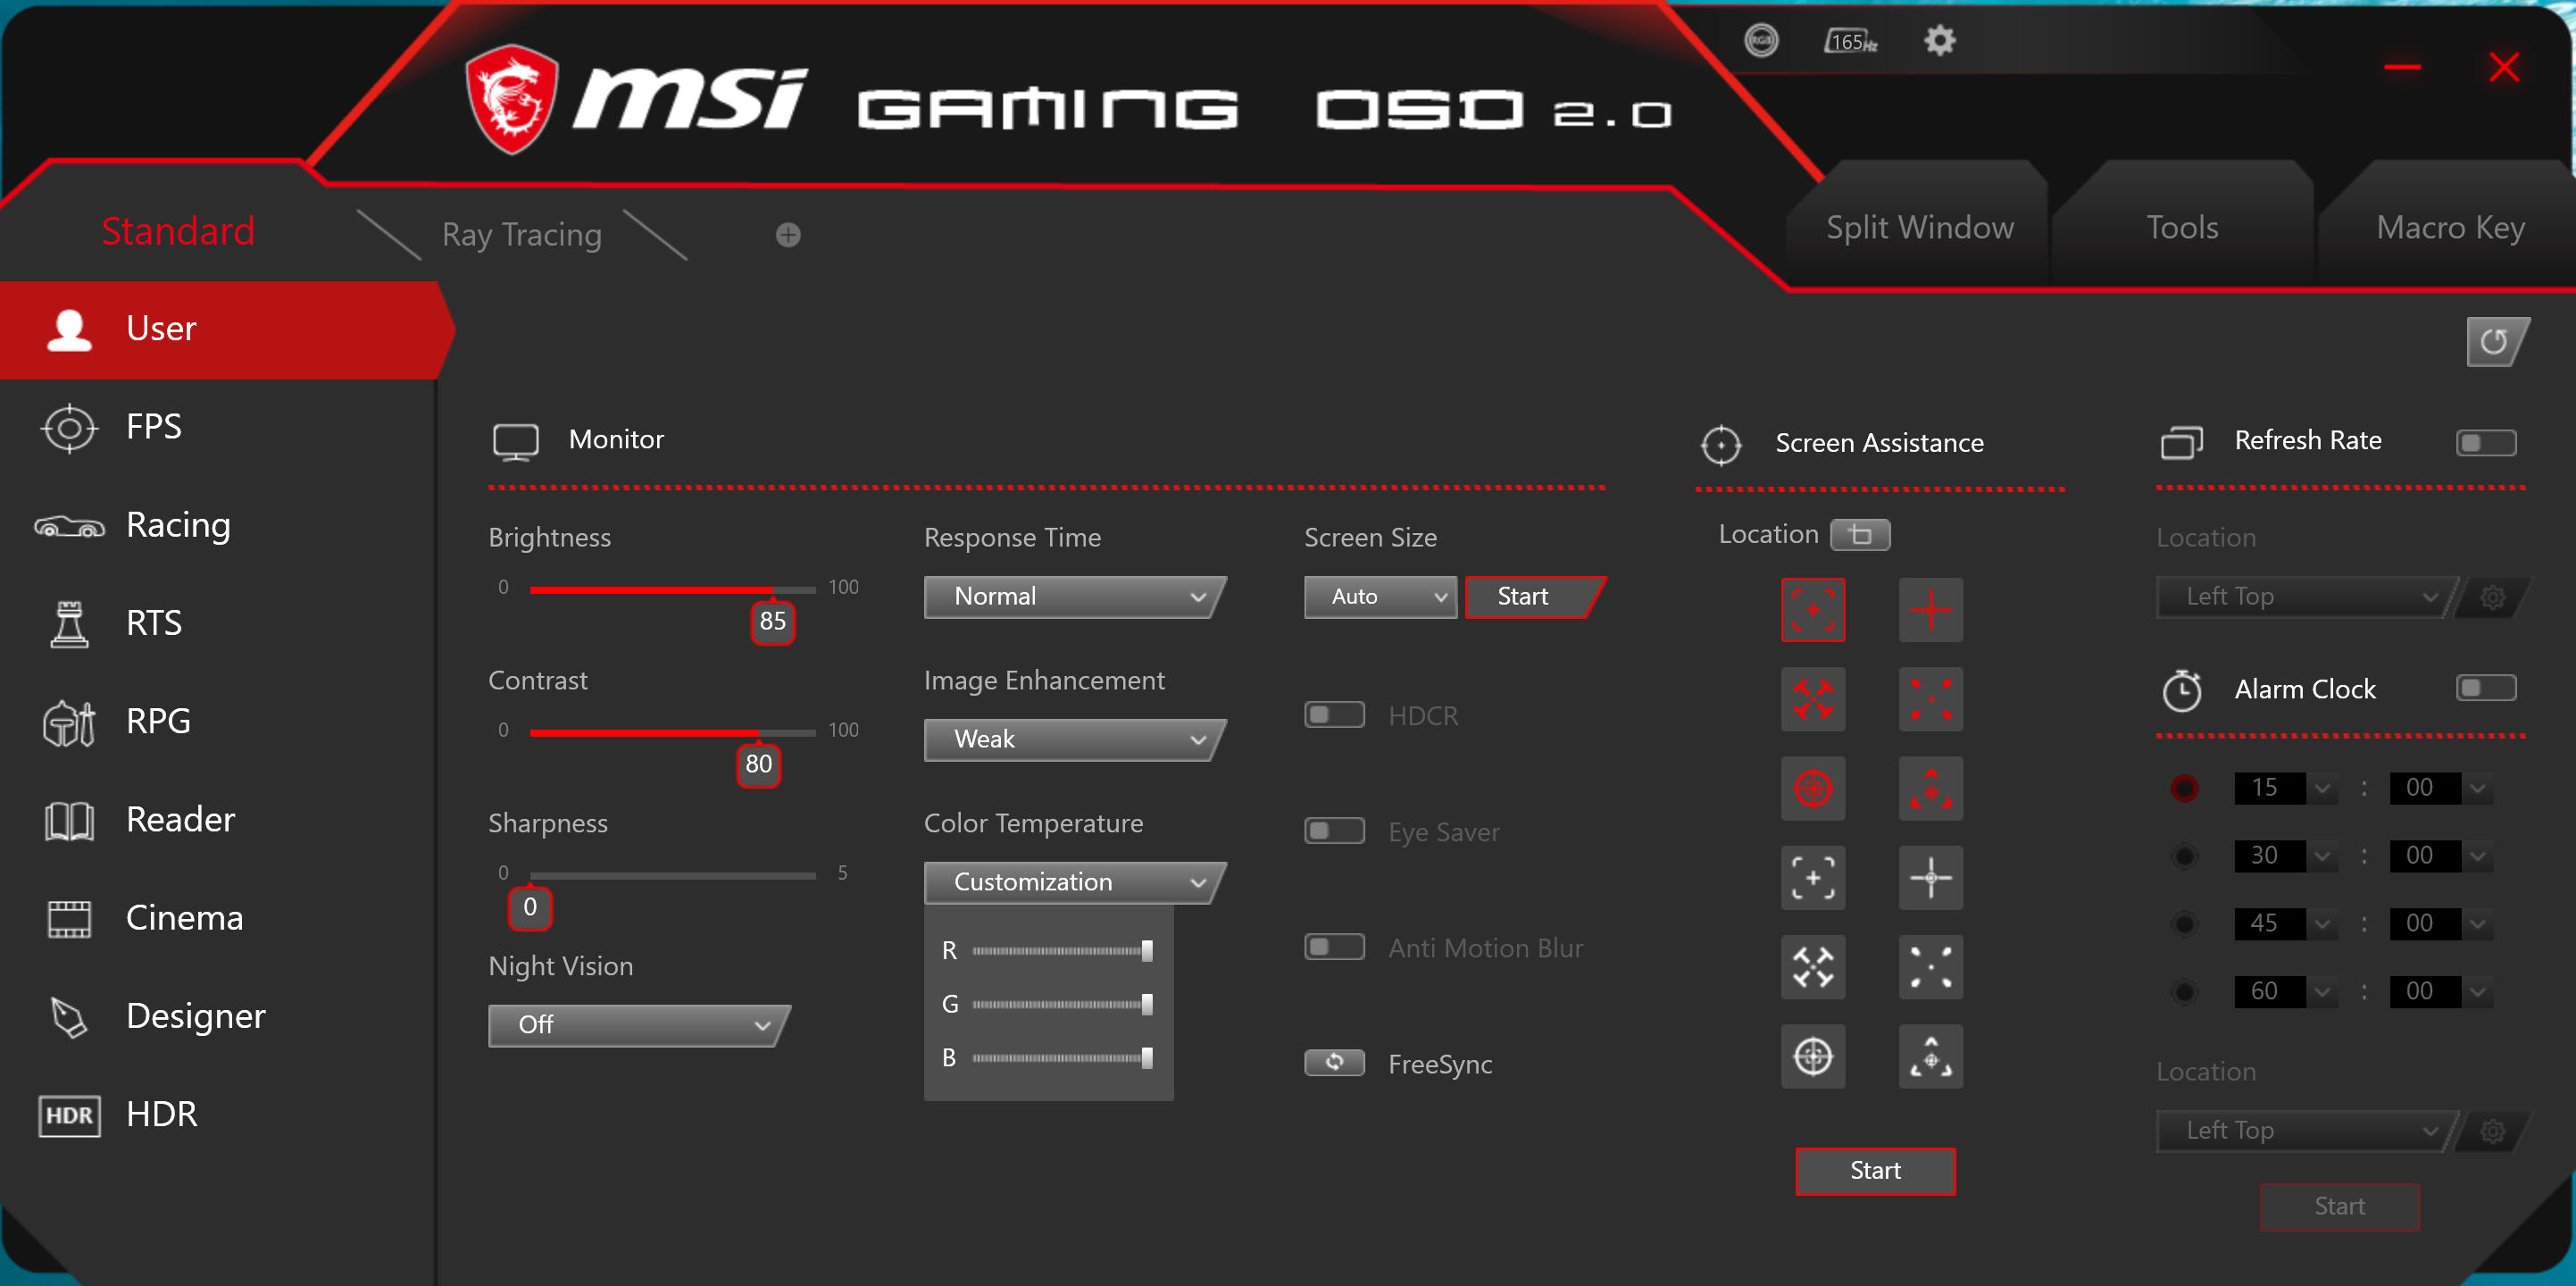The height and width of the screenshot is (1286, 2576).
Task: Select the red bracket crosshair icon
Action: coord(1813,610)
